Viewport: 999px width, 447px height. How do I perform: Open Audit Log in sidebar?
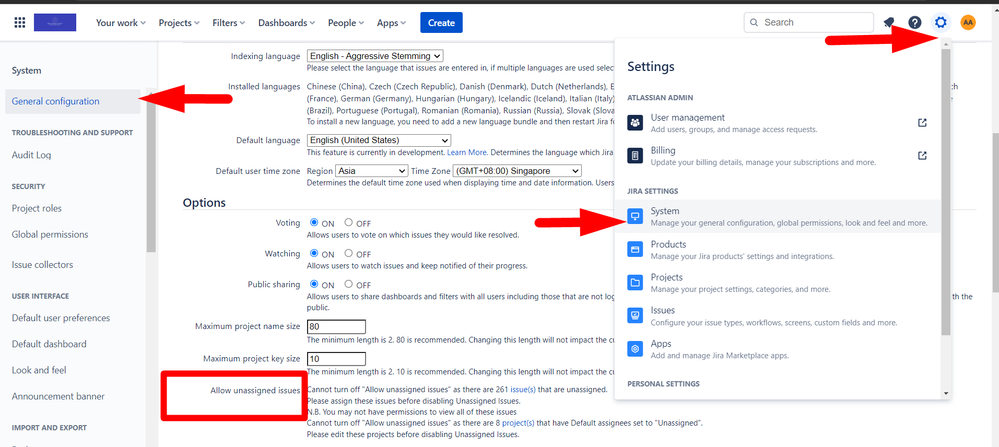tap(31, 155)
